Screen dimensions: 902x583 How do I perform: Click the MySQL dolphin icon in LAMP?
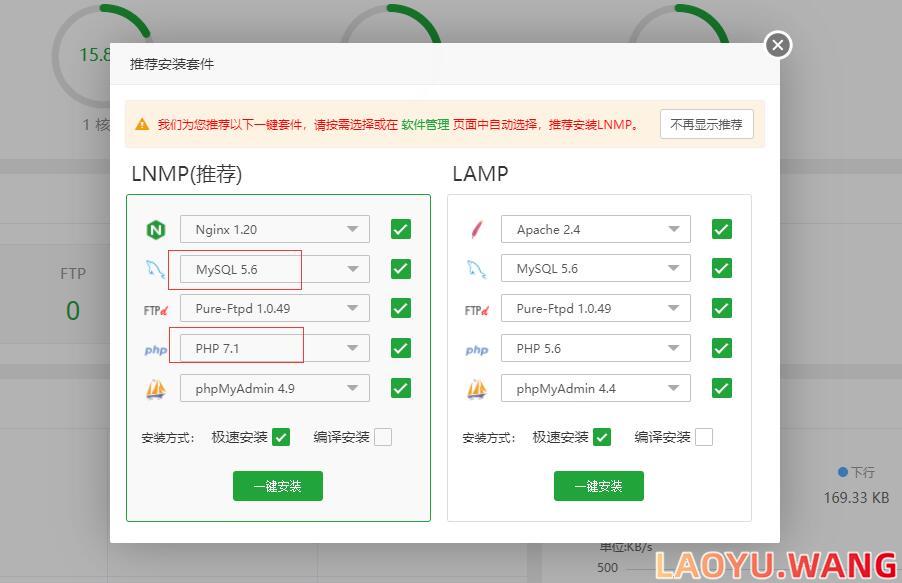click(476, 269)
